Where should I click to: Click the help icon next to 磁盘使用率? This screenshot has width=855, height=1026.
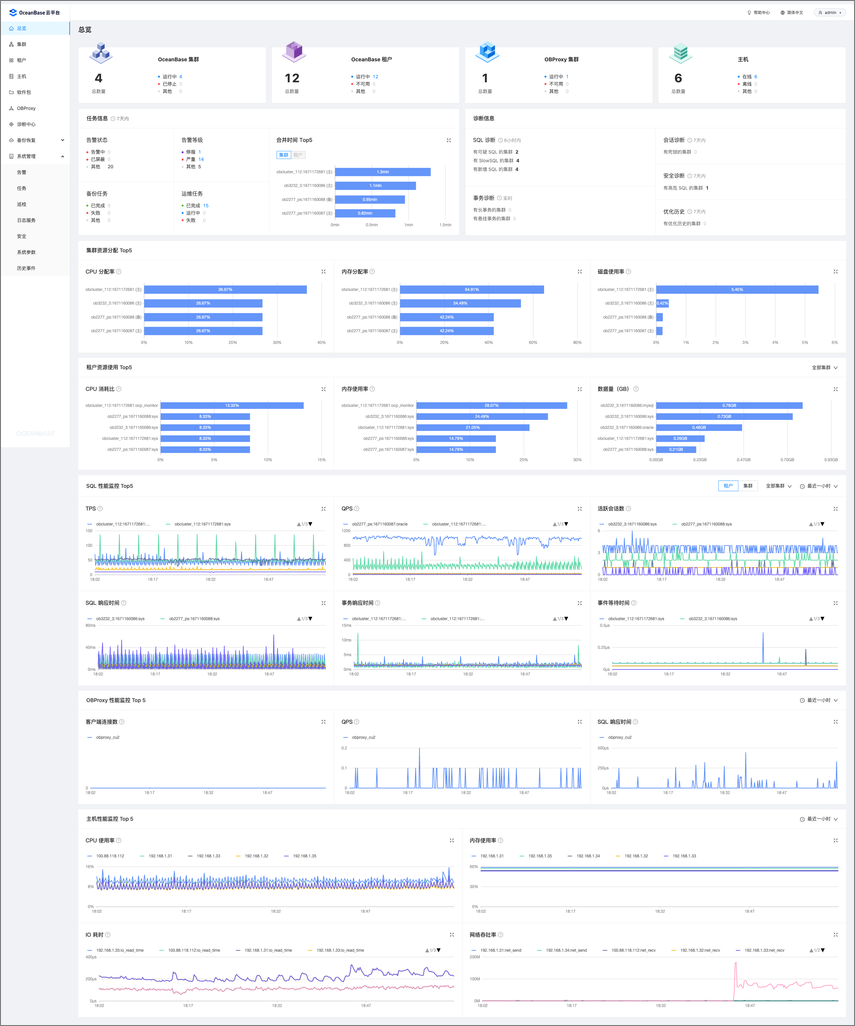(629, 272)
